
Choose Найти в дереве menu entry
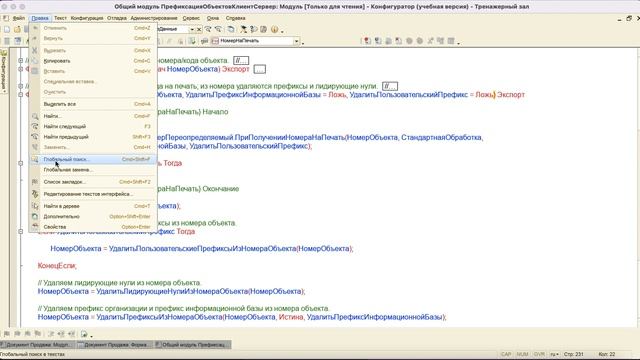[93, 206]
